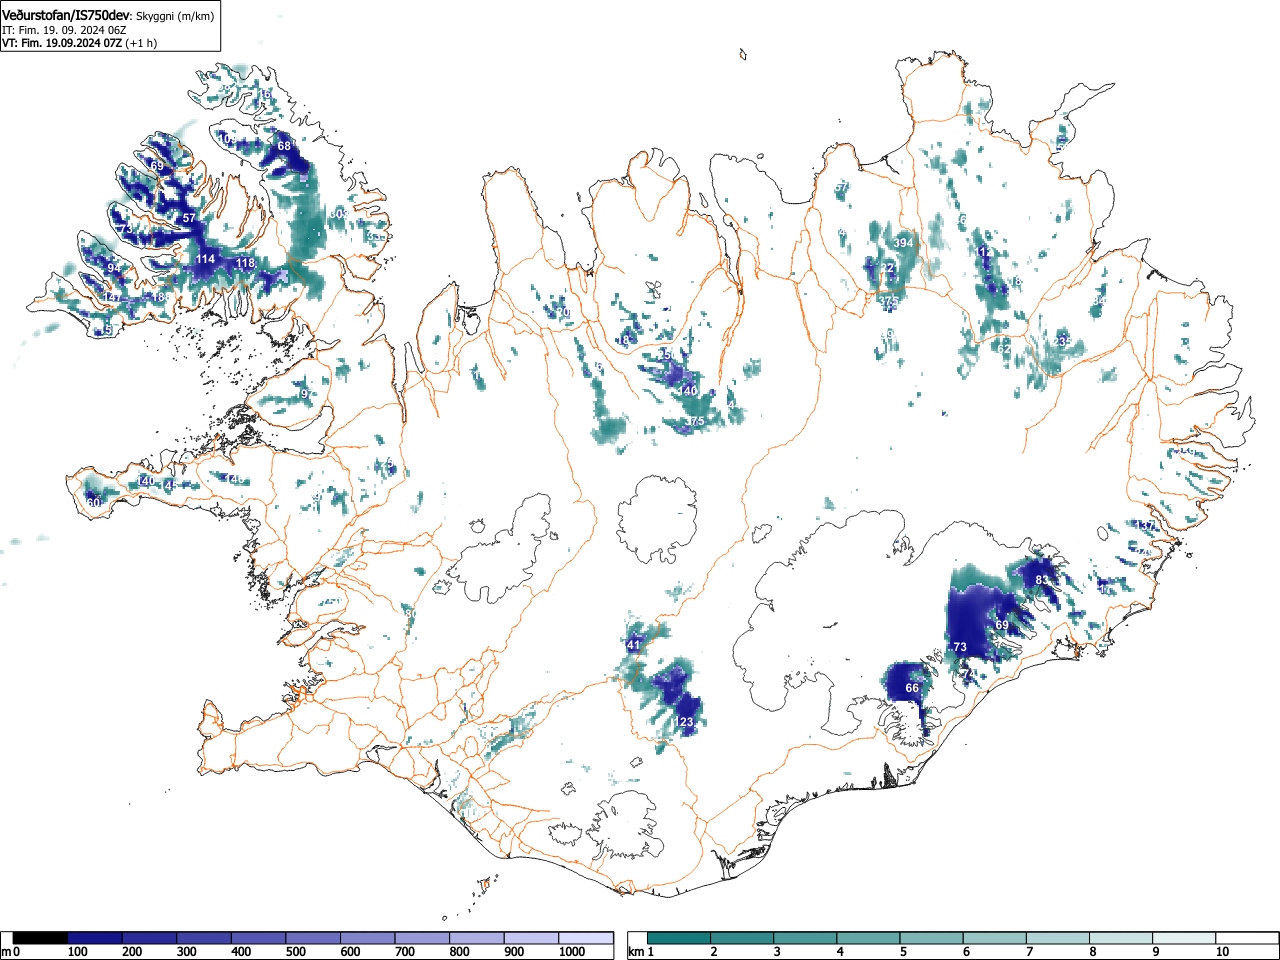Viewport: 1280px width, 960px height.
Task: Click the dark blue 100–200 m legend swatch
Action: pos(95,938)
